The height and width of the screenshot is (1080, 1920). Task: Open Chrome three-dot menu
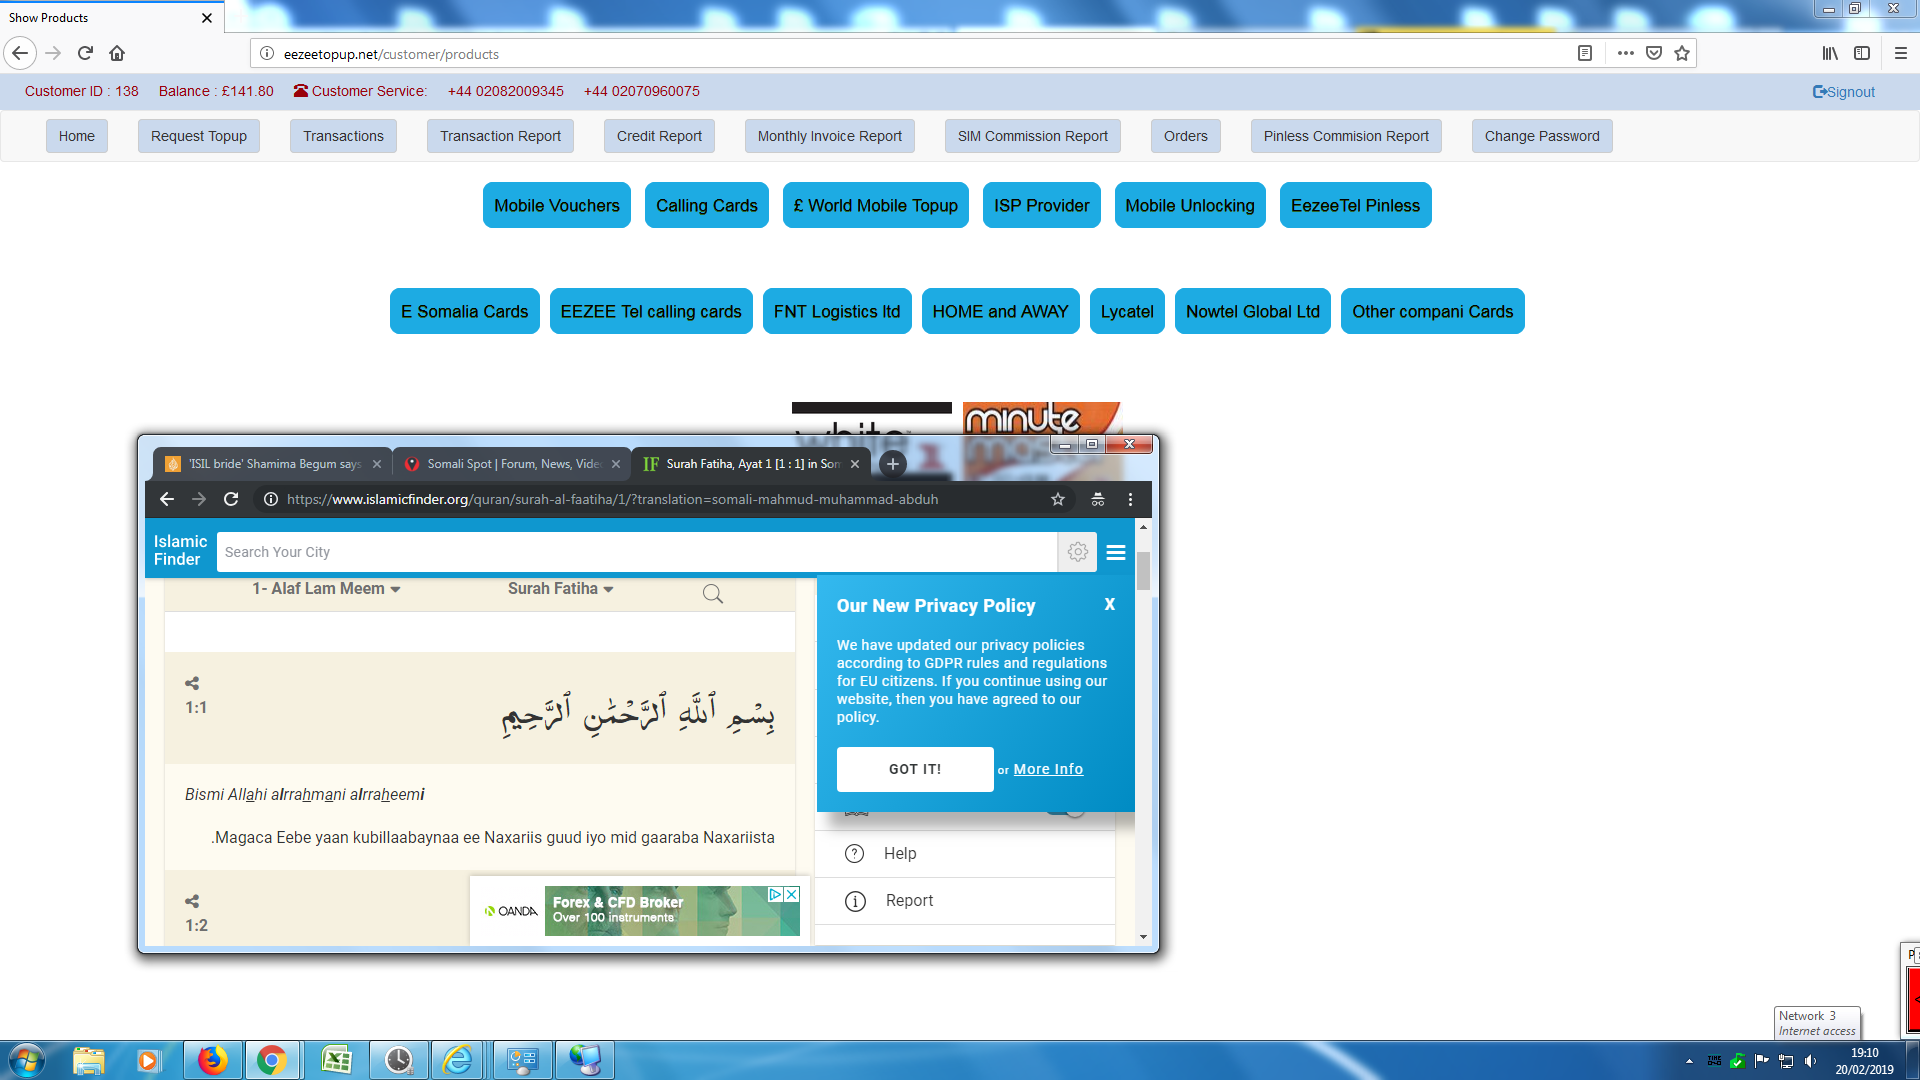(1131, 499)
